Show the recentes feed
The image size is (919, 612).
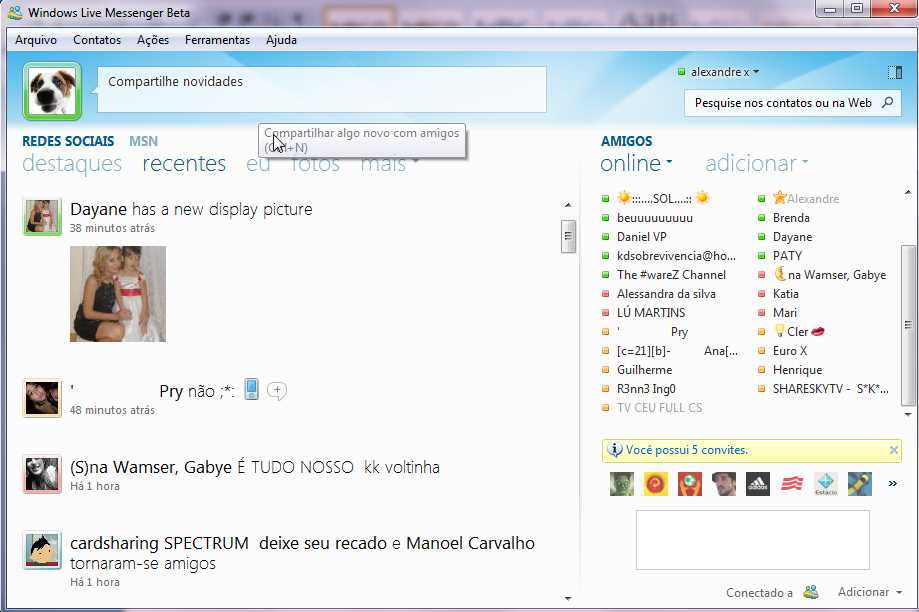[x=184, y=164]
